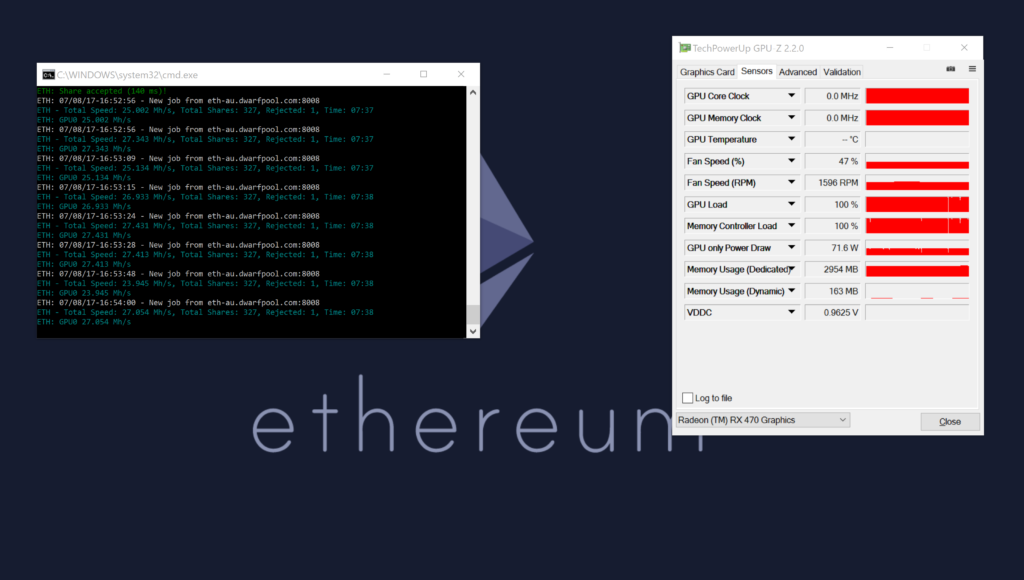
Task: Open the Fan Speed (RPM) sensor dropdown
Action: (x=791, y=182)
